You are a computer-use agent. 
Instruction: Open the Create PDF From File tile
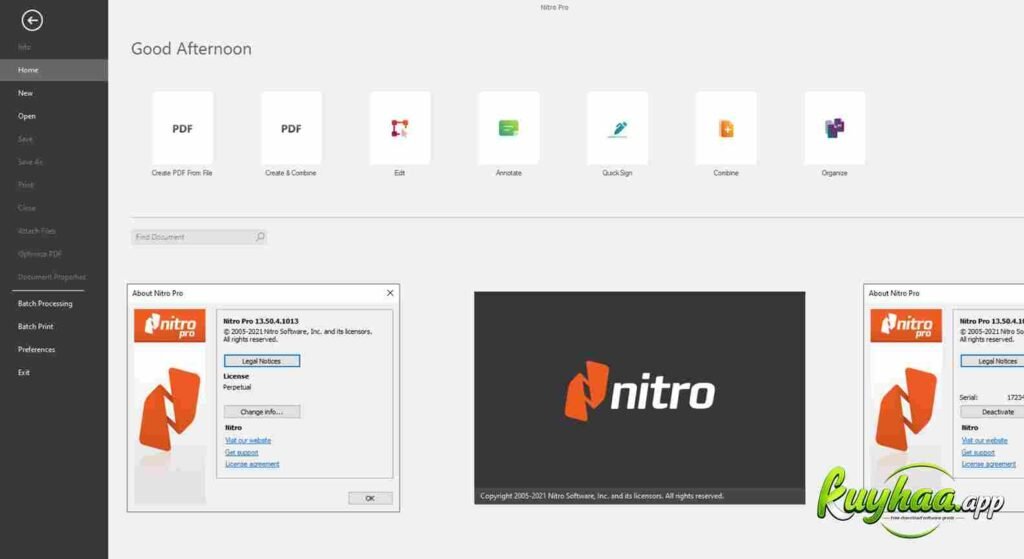[x=182, y=128]
